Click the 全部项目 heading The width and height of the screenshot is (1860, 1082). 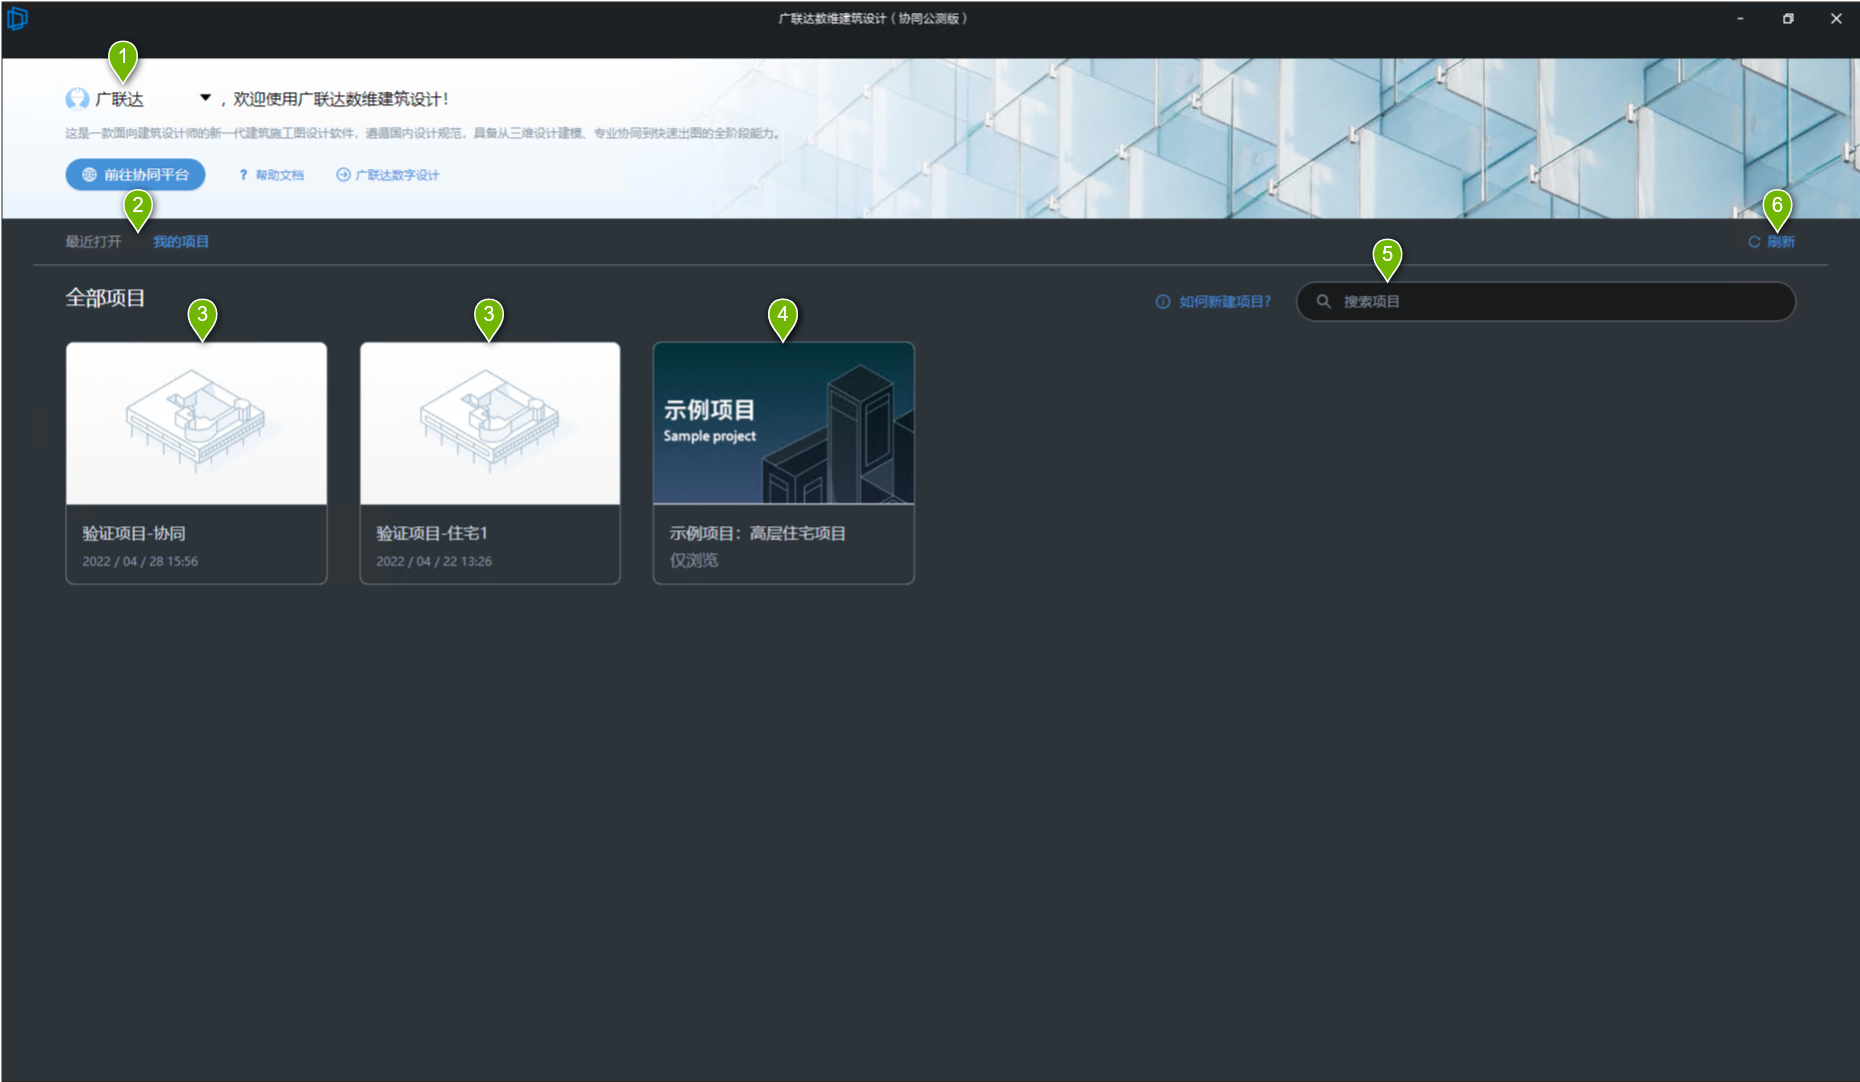coord(105,298)
